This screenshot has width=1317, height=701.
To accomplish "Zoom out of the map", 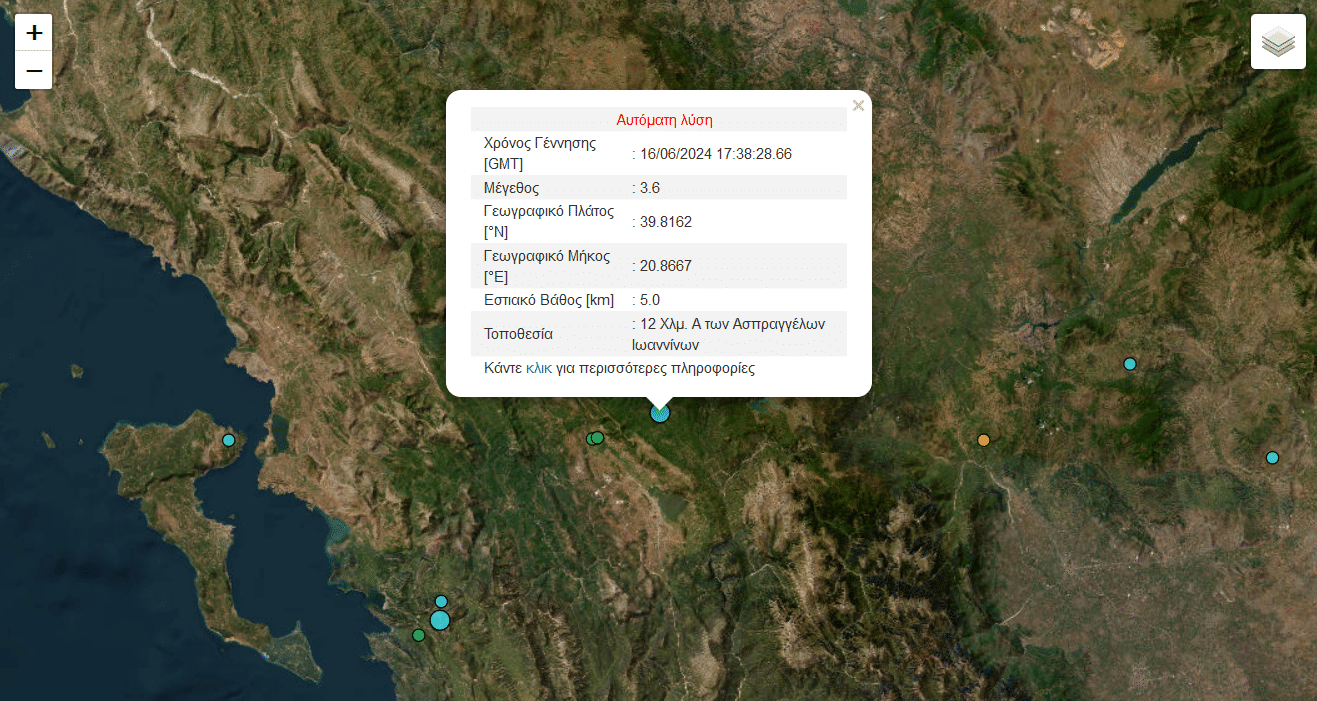I will click(x=34, y=71).
